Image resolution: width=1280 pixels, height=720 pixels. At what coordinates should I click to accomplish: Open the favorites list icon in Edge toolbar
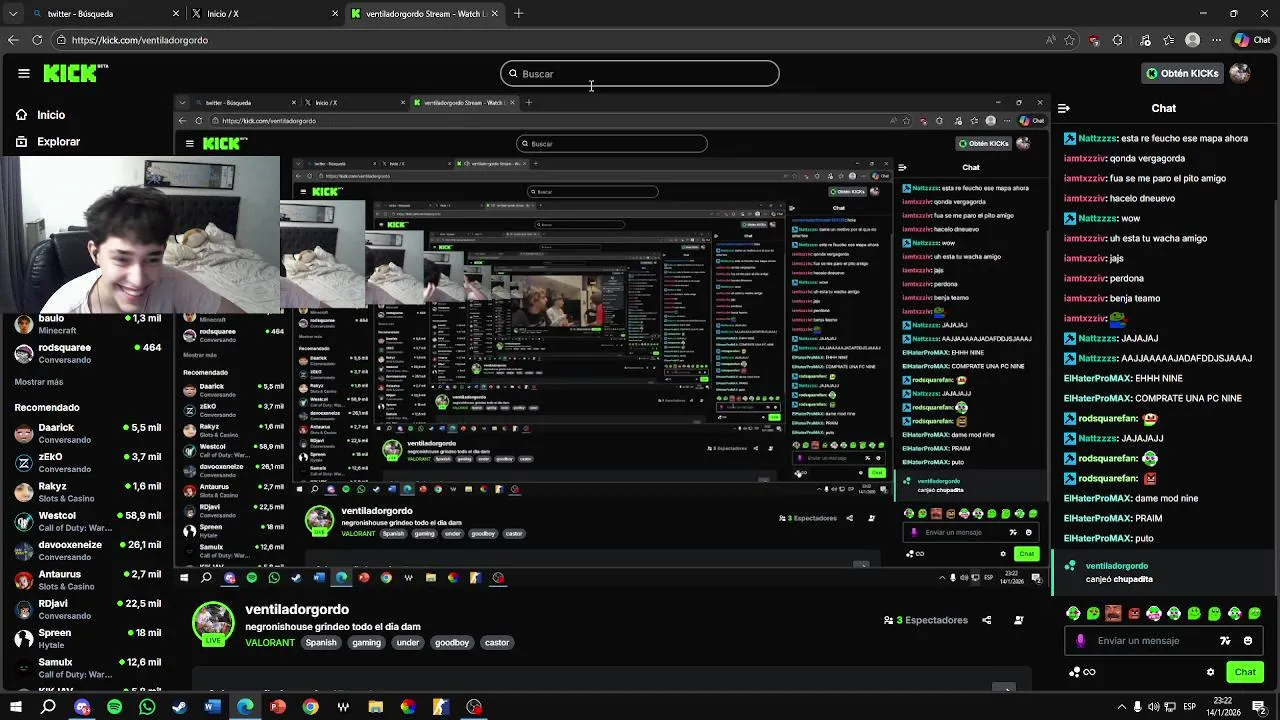1169,40
